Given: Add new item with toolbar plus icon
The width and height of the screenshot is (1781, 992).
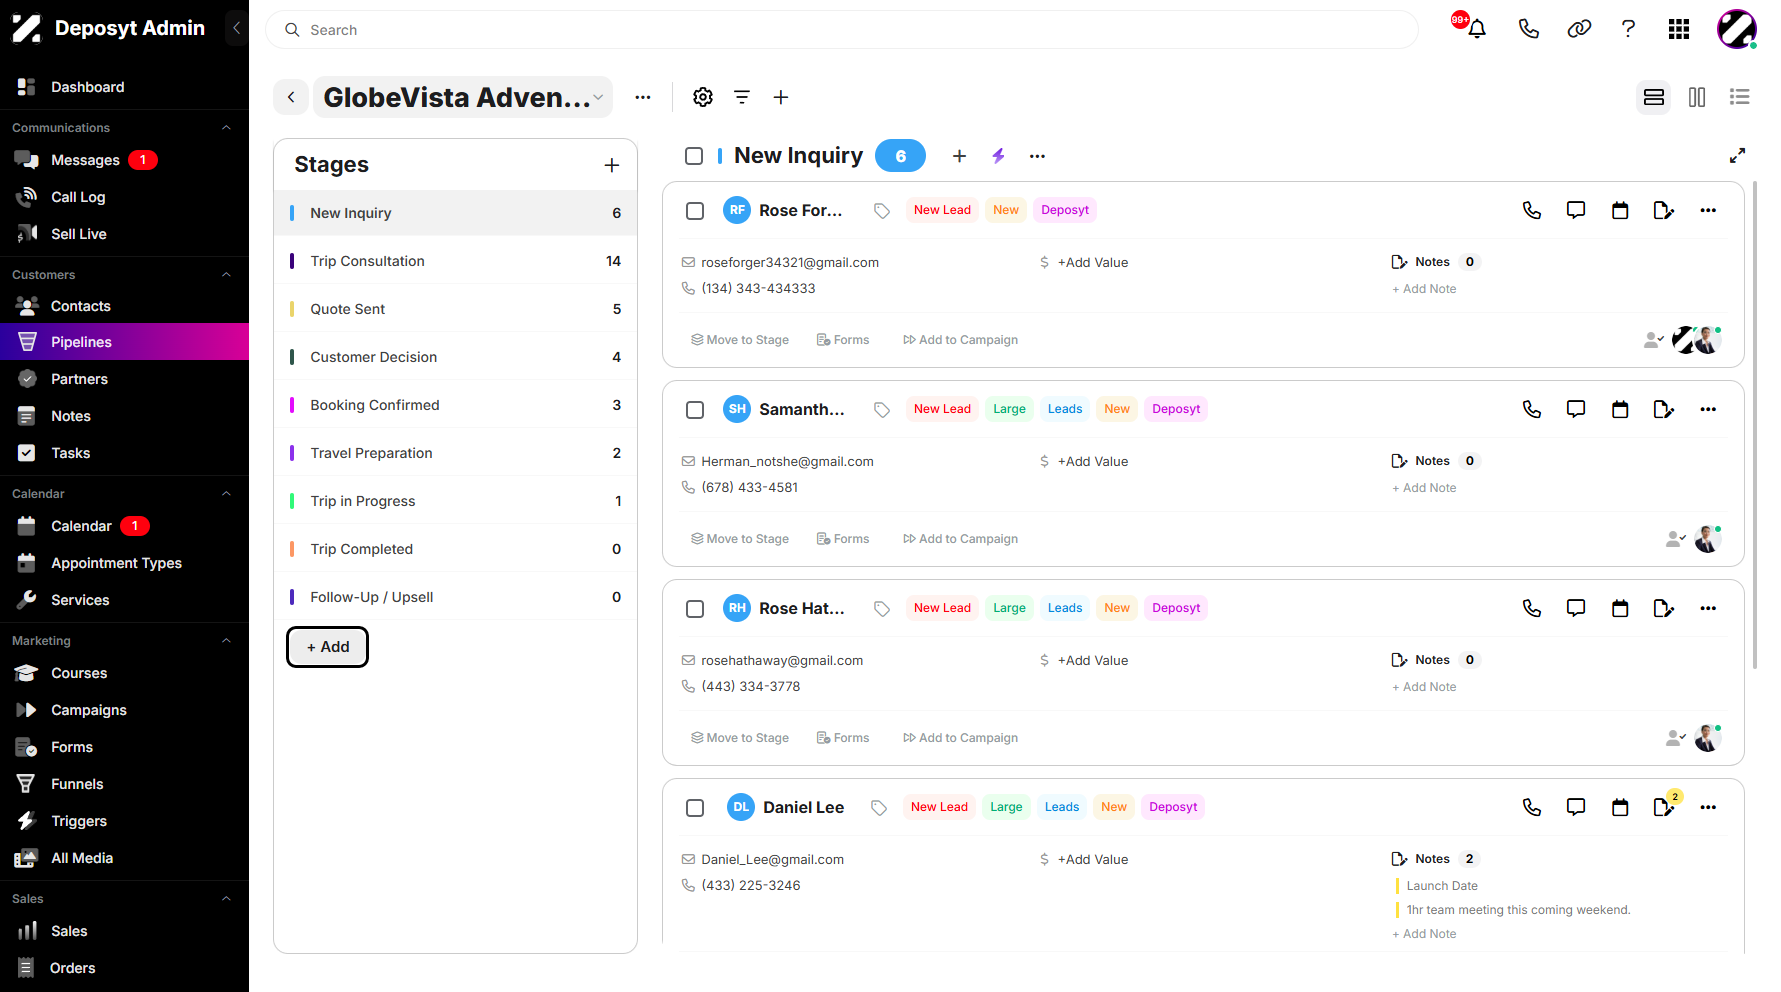Looking at the screenshot, I should pos(781,97).
